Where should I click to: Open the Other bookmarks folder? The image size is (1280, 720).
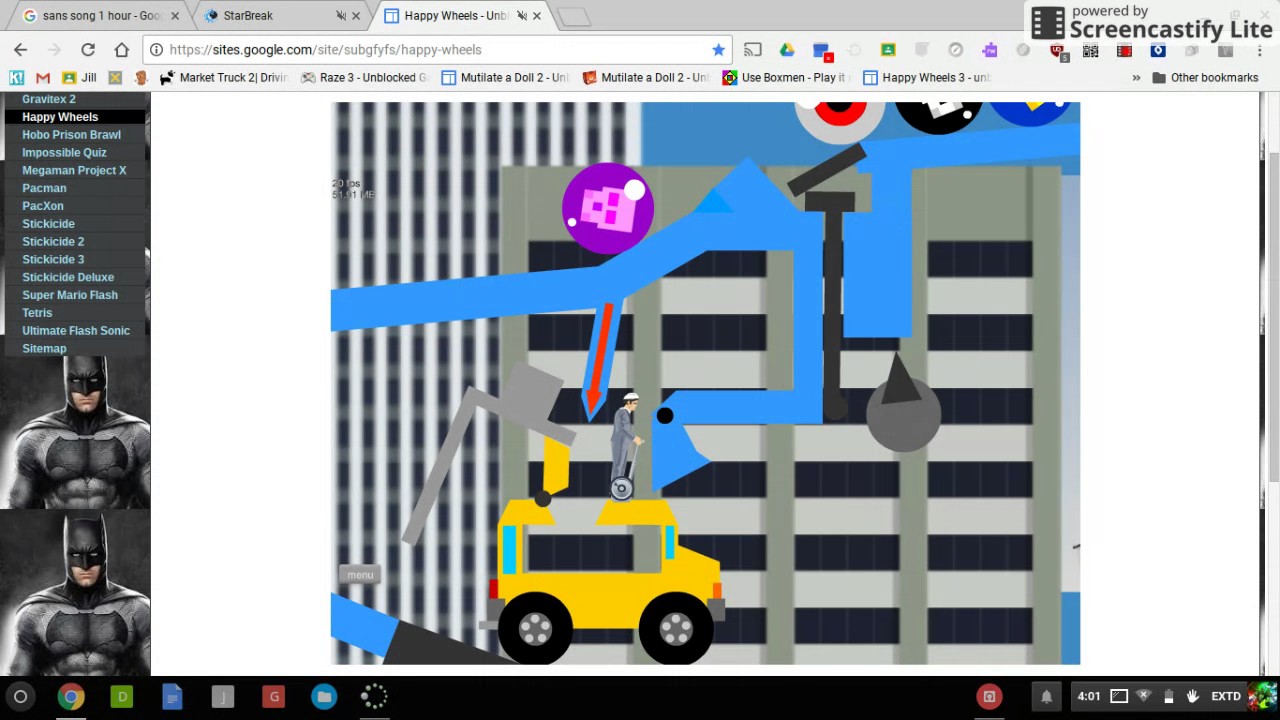tap(1205, 77)
